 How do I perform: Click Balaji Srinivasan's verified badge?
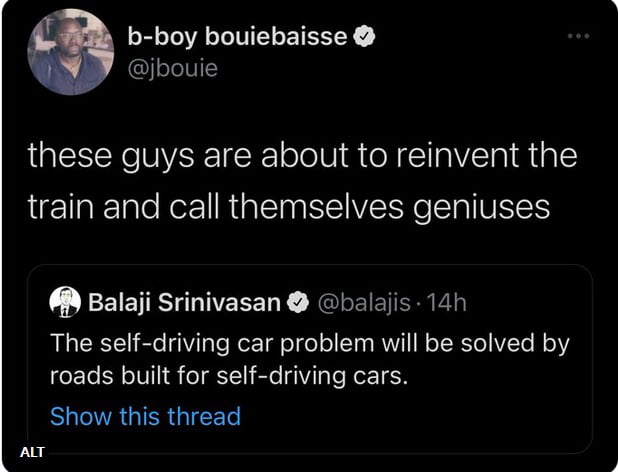pos(298,301)
